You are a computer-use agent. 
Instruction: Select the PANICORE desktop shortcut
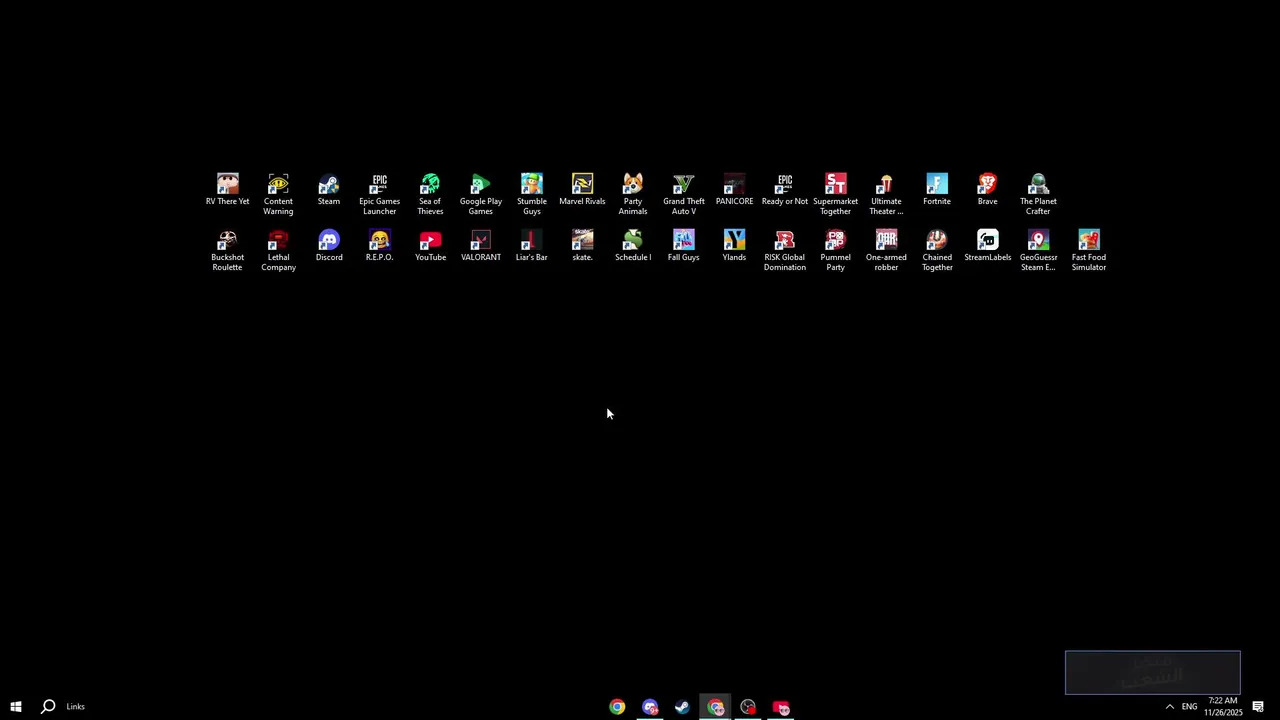734,190
